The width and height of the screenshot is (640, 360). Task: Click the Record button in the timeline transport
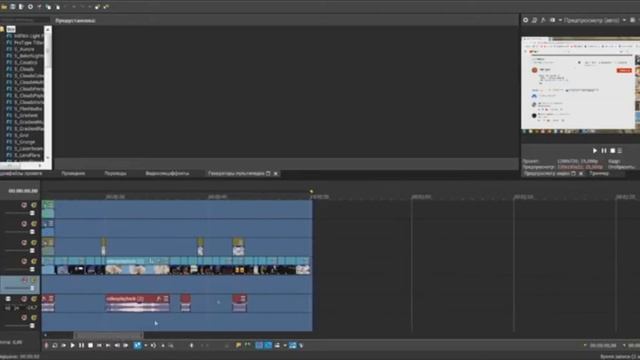click(46, 345)
